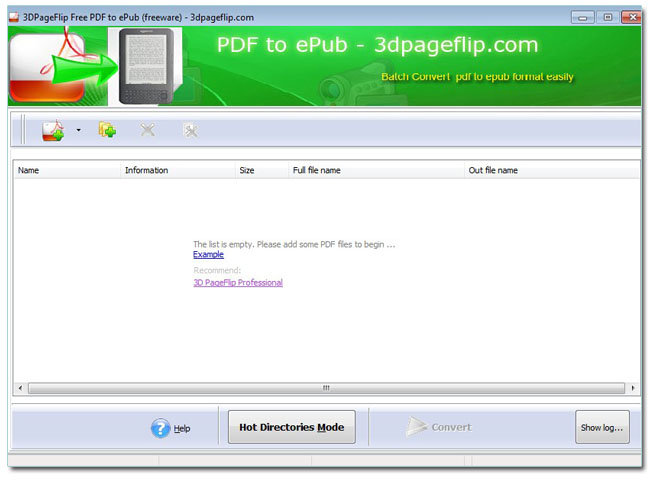Minimize the 3DPageFlip window
The image size is (650, 484).
click(x=582, y=17)
